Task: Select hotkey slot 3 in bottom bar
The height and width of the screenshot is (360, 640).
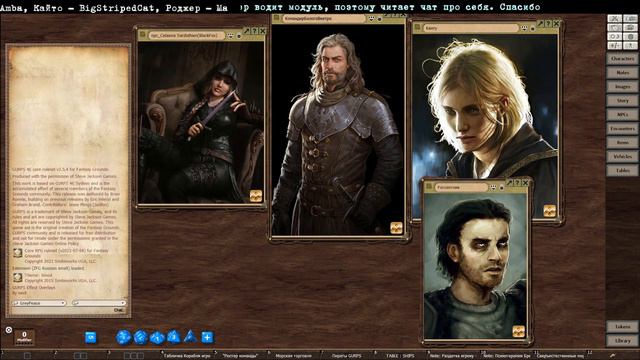Action: coord(134,356)
